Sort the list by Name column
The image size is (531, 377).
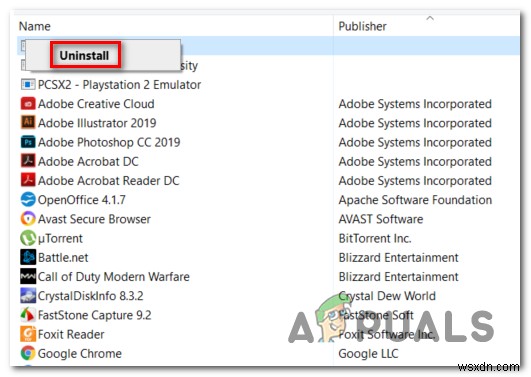(x=35, y=26)
